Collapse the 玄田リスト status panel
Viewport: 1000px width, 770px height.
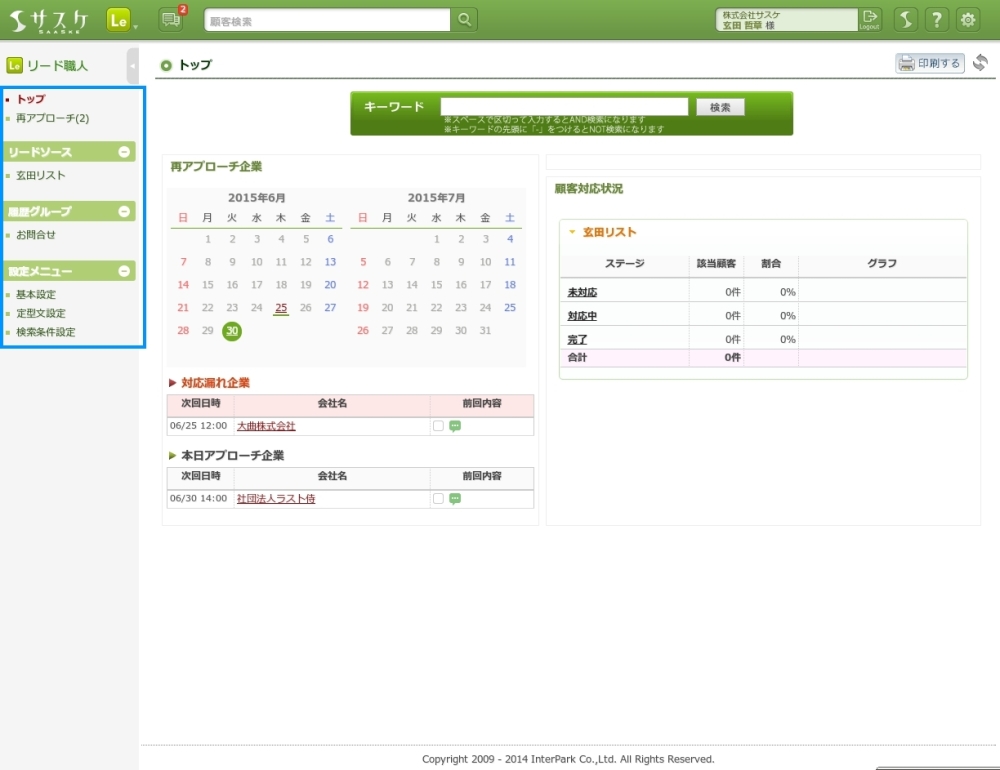tap(572, 232)
